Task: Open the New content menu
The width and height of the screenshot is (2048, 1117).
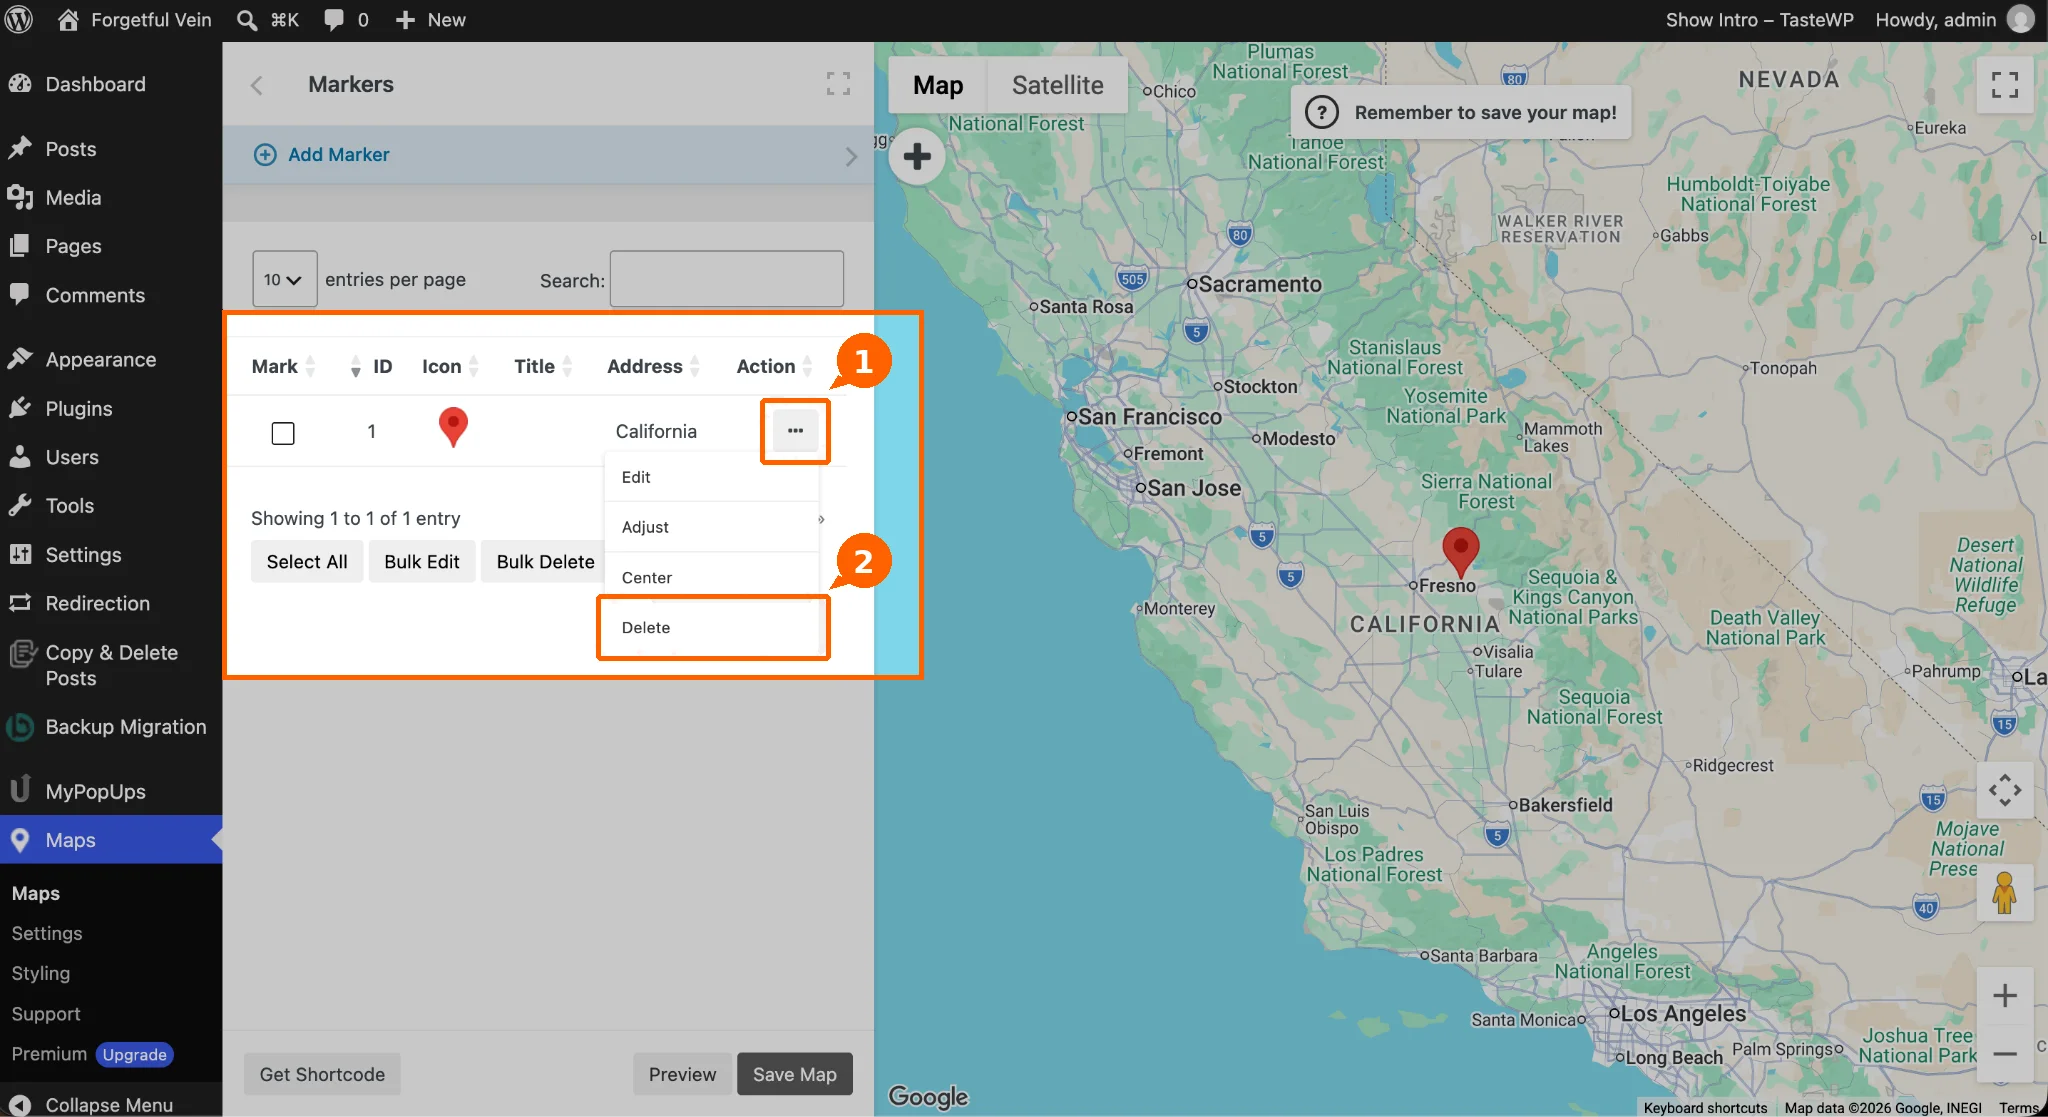Action: pos(431,20)
